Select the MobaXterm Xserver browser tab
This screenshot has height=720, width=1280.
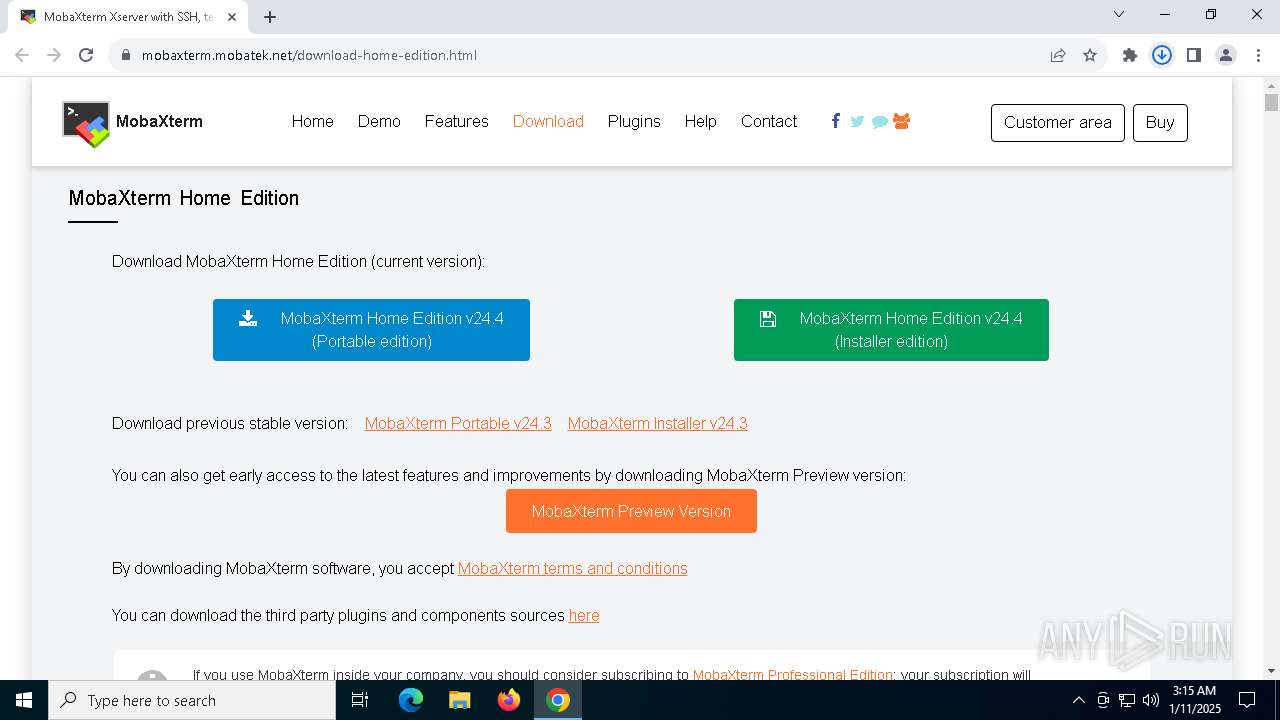(128, 17)
